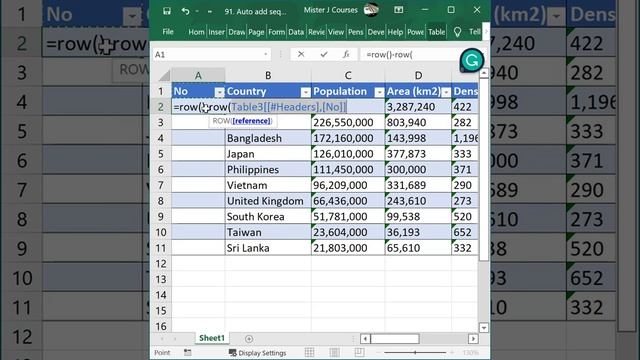Open the Help ribbon tab
Image resolution: width=640 pixels, height=360 pixels.
click(x=395, y=32)
